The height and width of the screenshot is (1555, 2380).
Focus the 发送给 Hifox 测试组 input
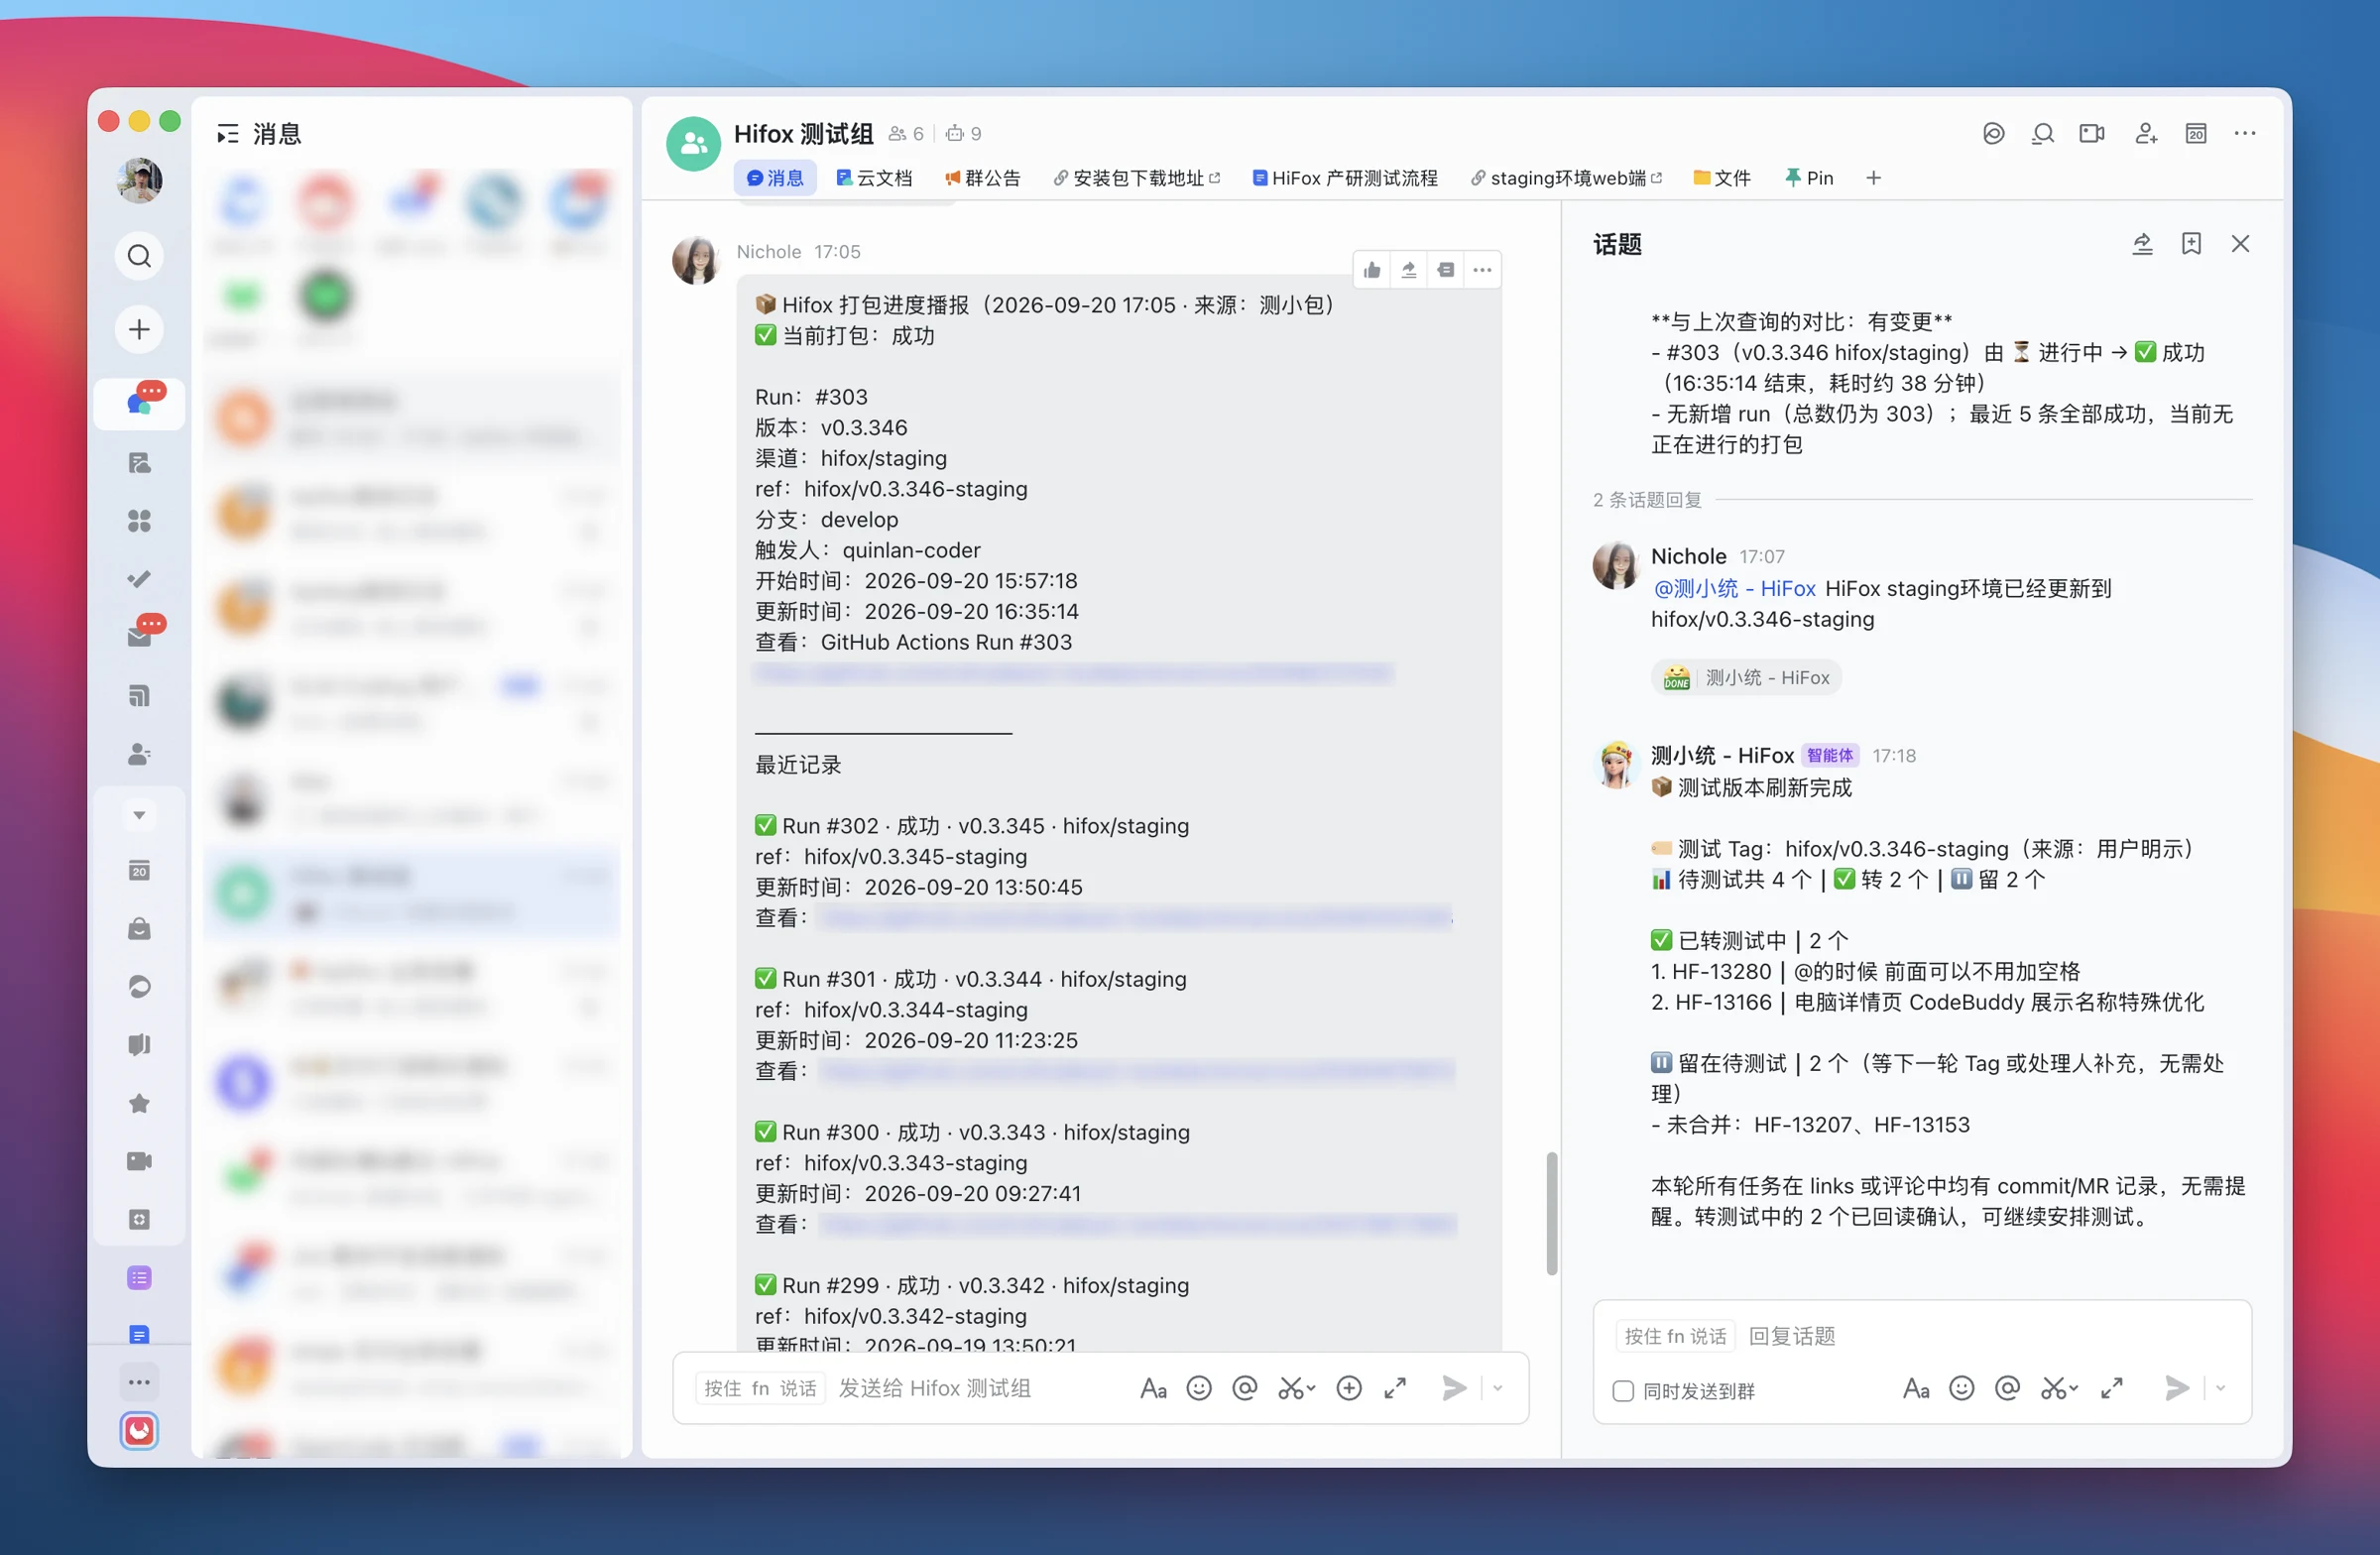pyautogui.click(x=934, y=1388)
